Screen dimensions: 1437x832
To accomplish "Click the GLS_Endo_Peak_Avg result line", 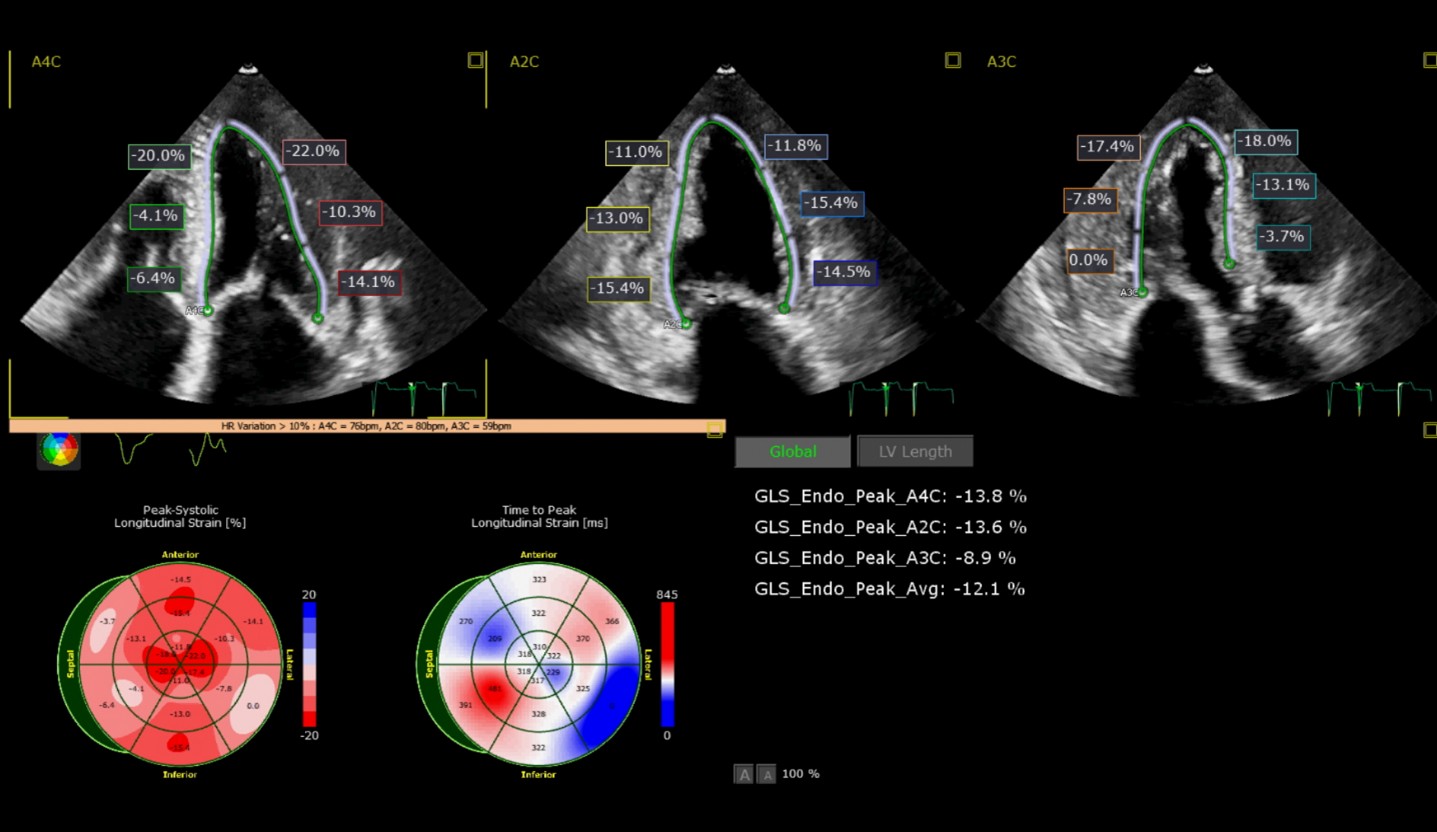I will (889, 589).
